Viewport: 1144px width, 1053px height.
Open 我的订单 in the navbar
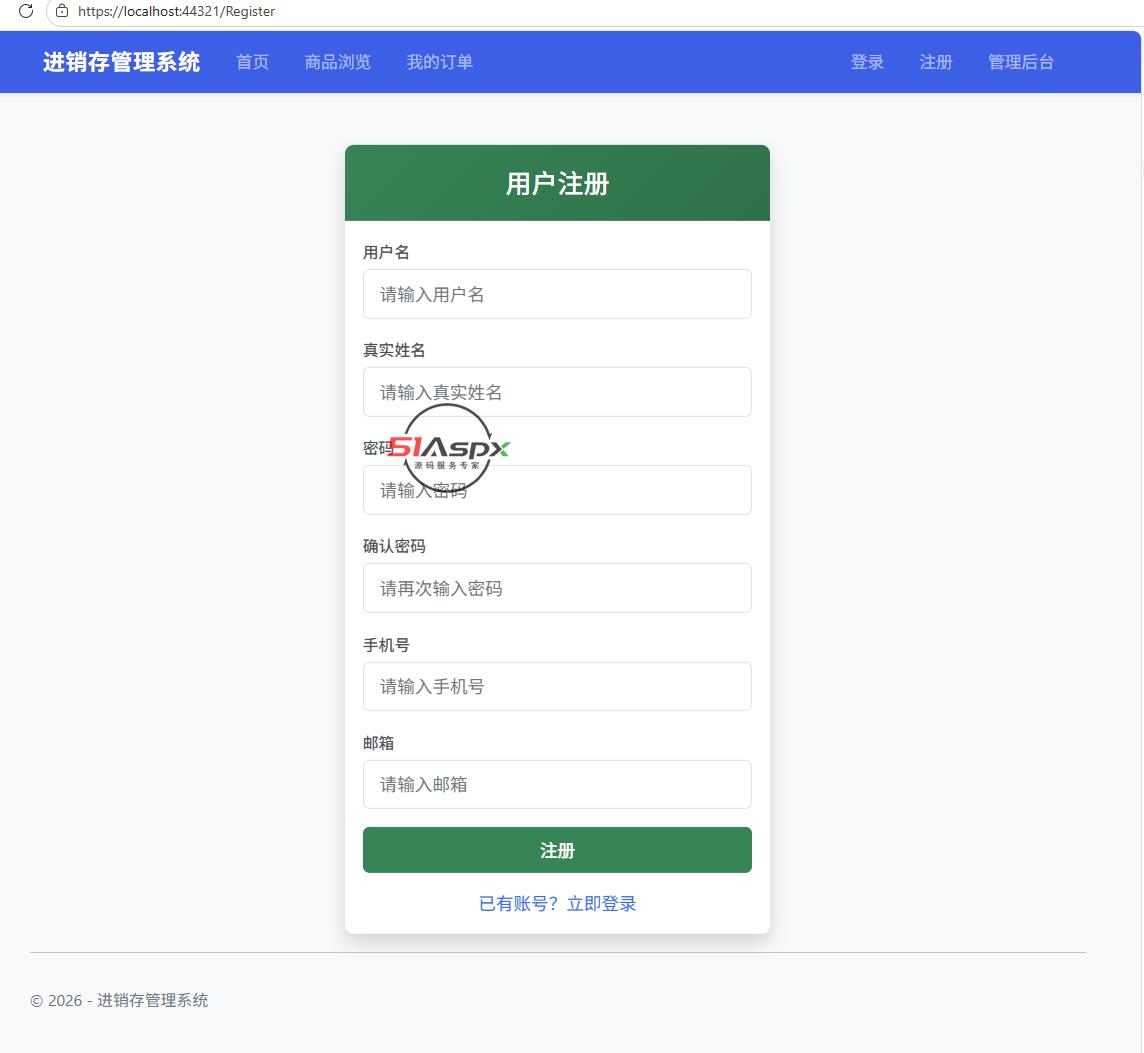(440, 62)
